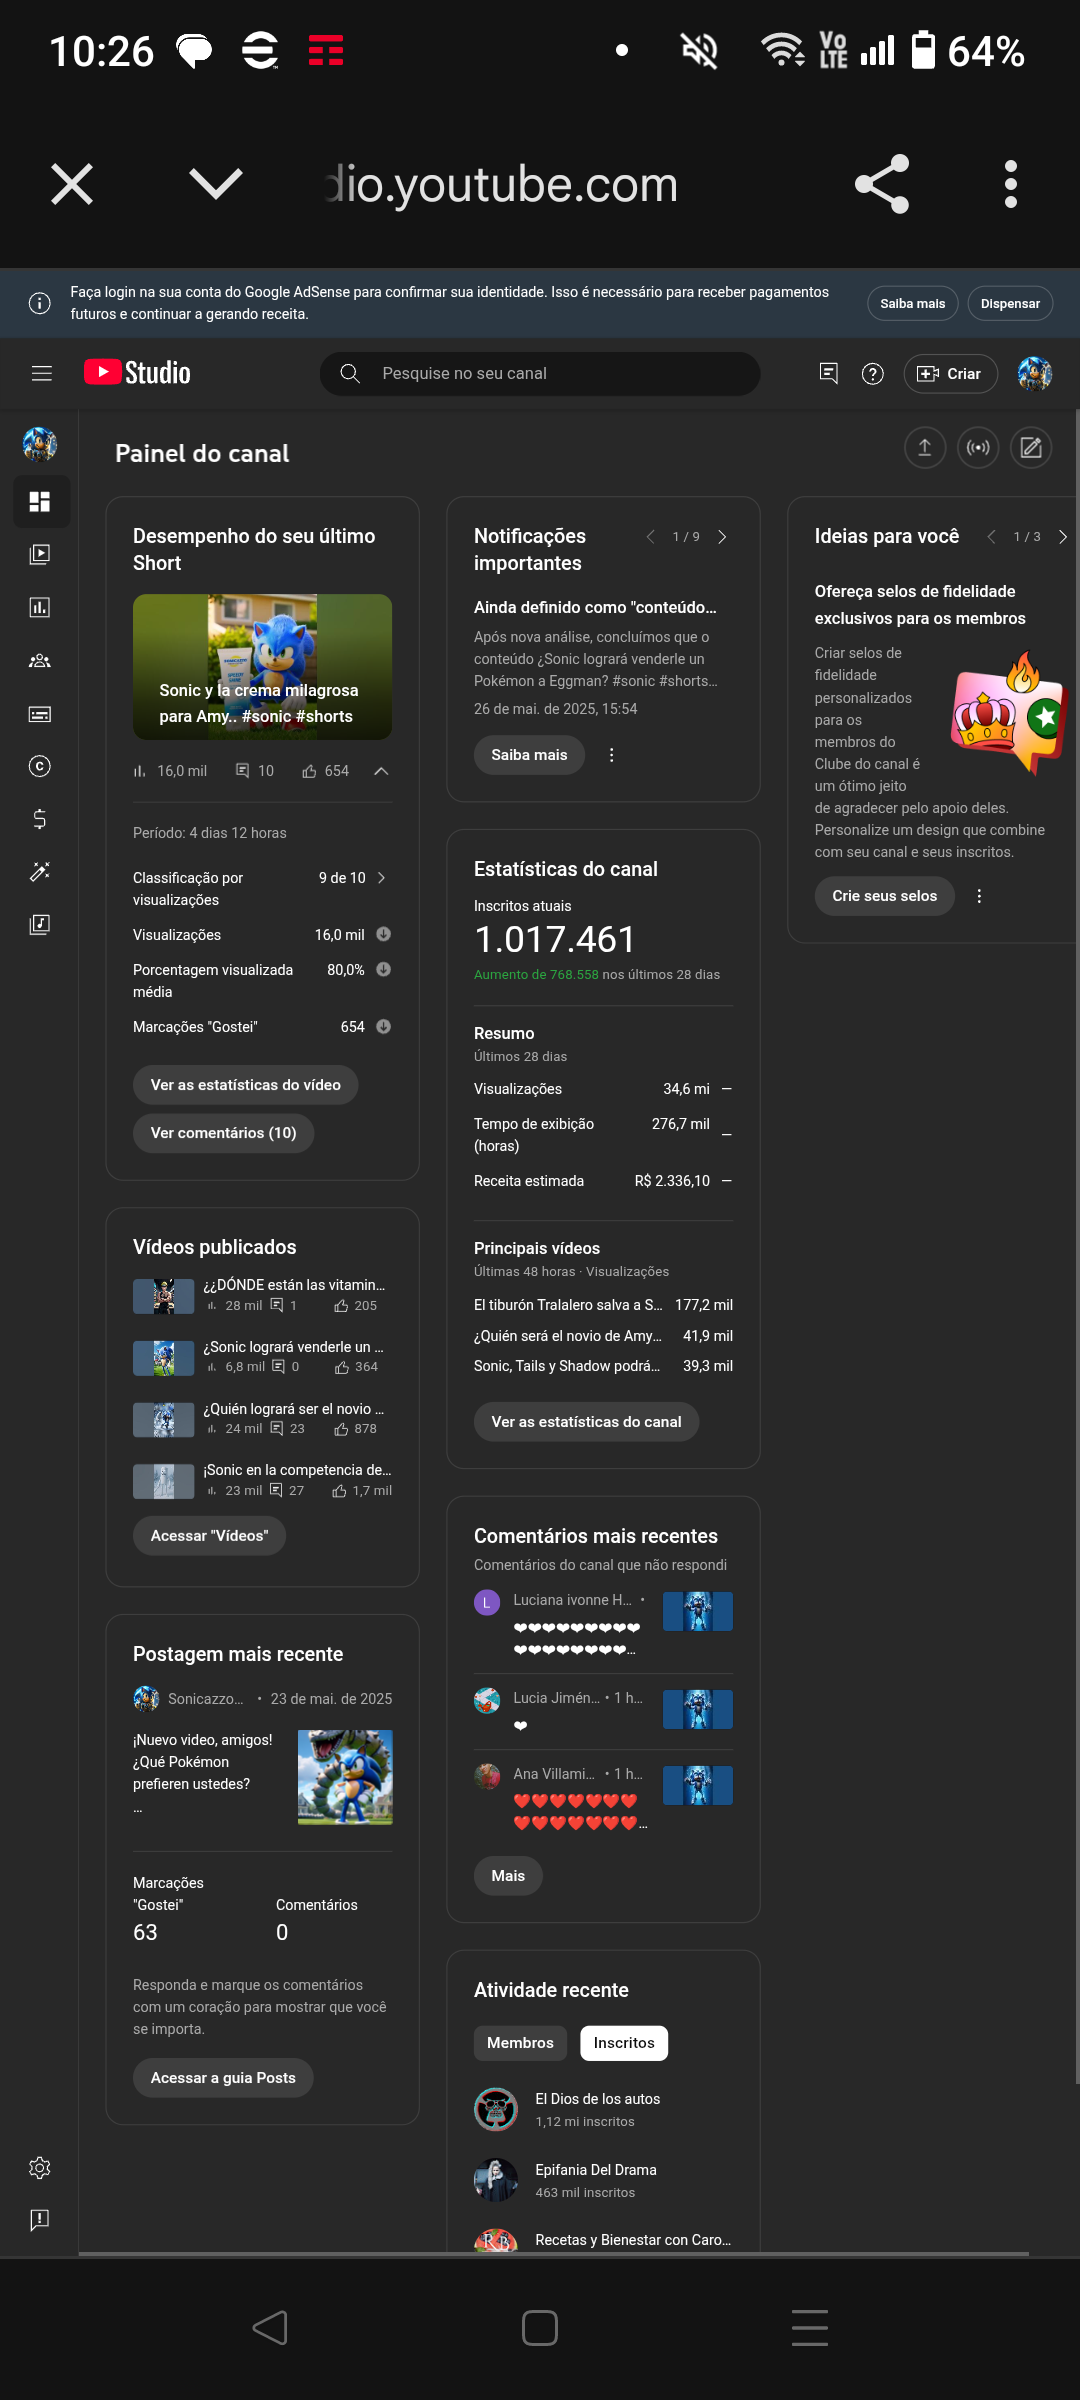The width and height of the screenshot is (1080, 2400).
Task: Click Saiba mais in notifications card
Action: coord(529,755)
